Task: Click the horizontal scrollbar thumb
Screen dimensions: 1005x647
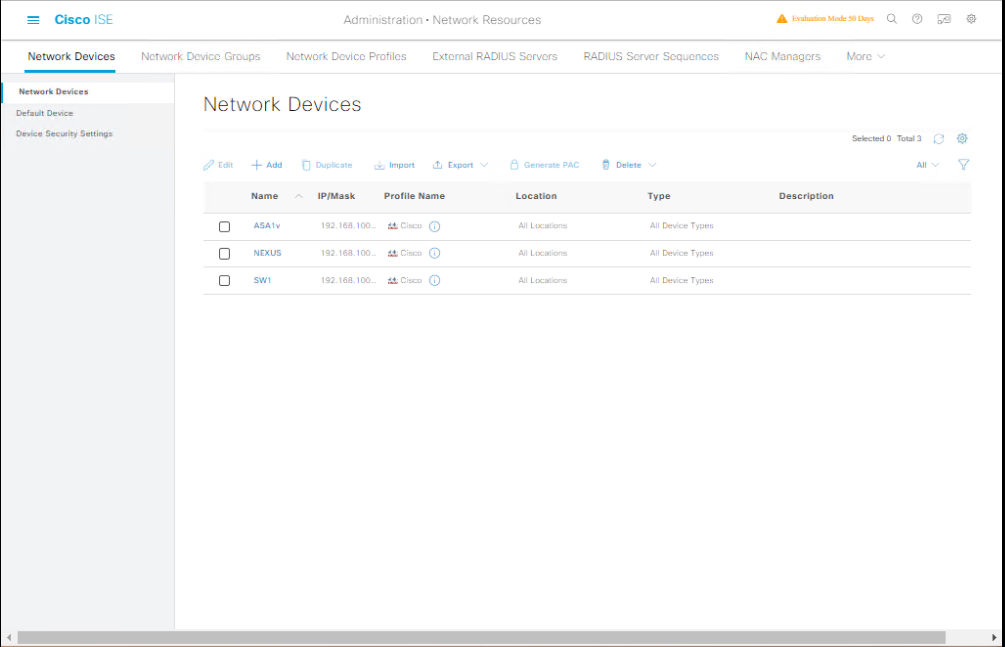Action: tap(481, 637)
